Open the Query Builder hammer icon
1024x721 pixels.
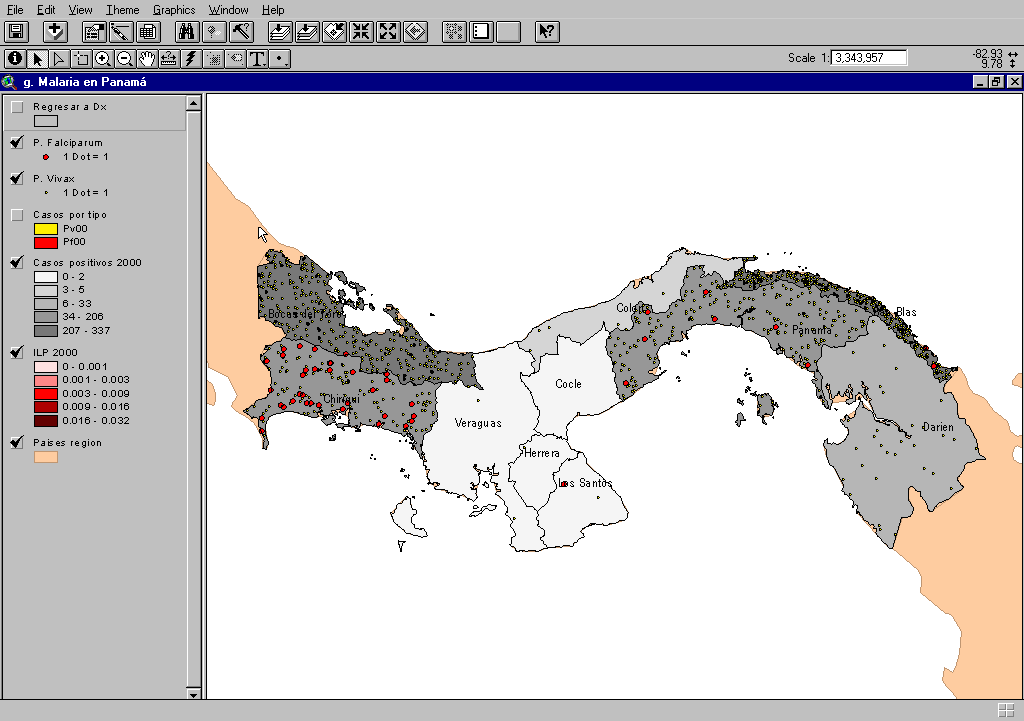(240, 31)
